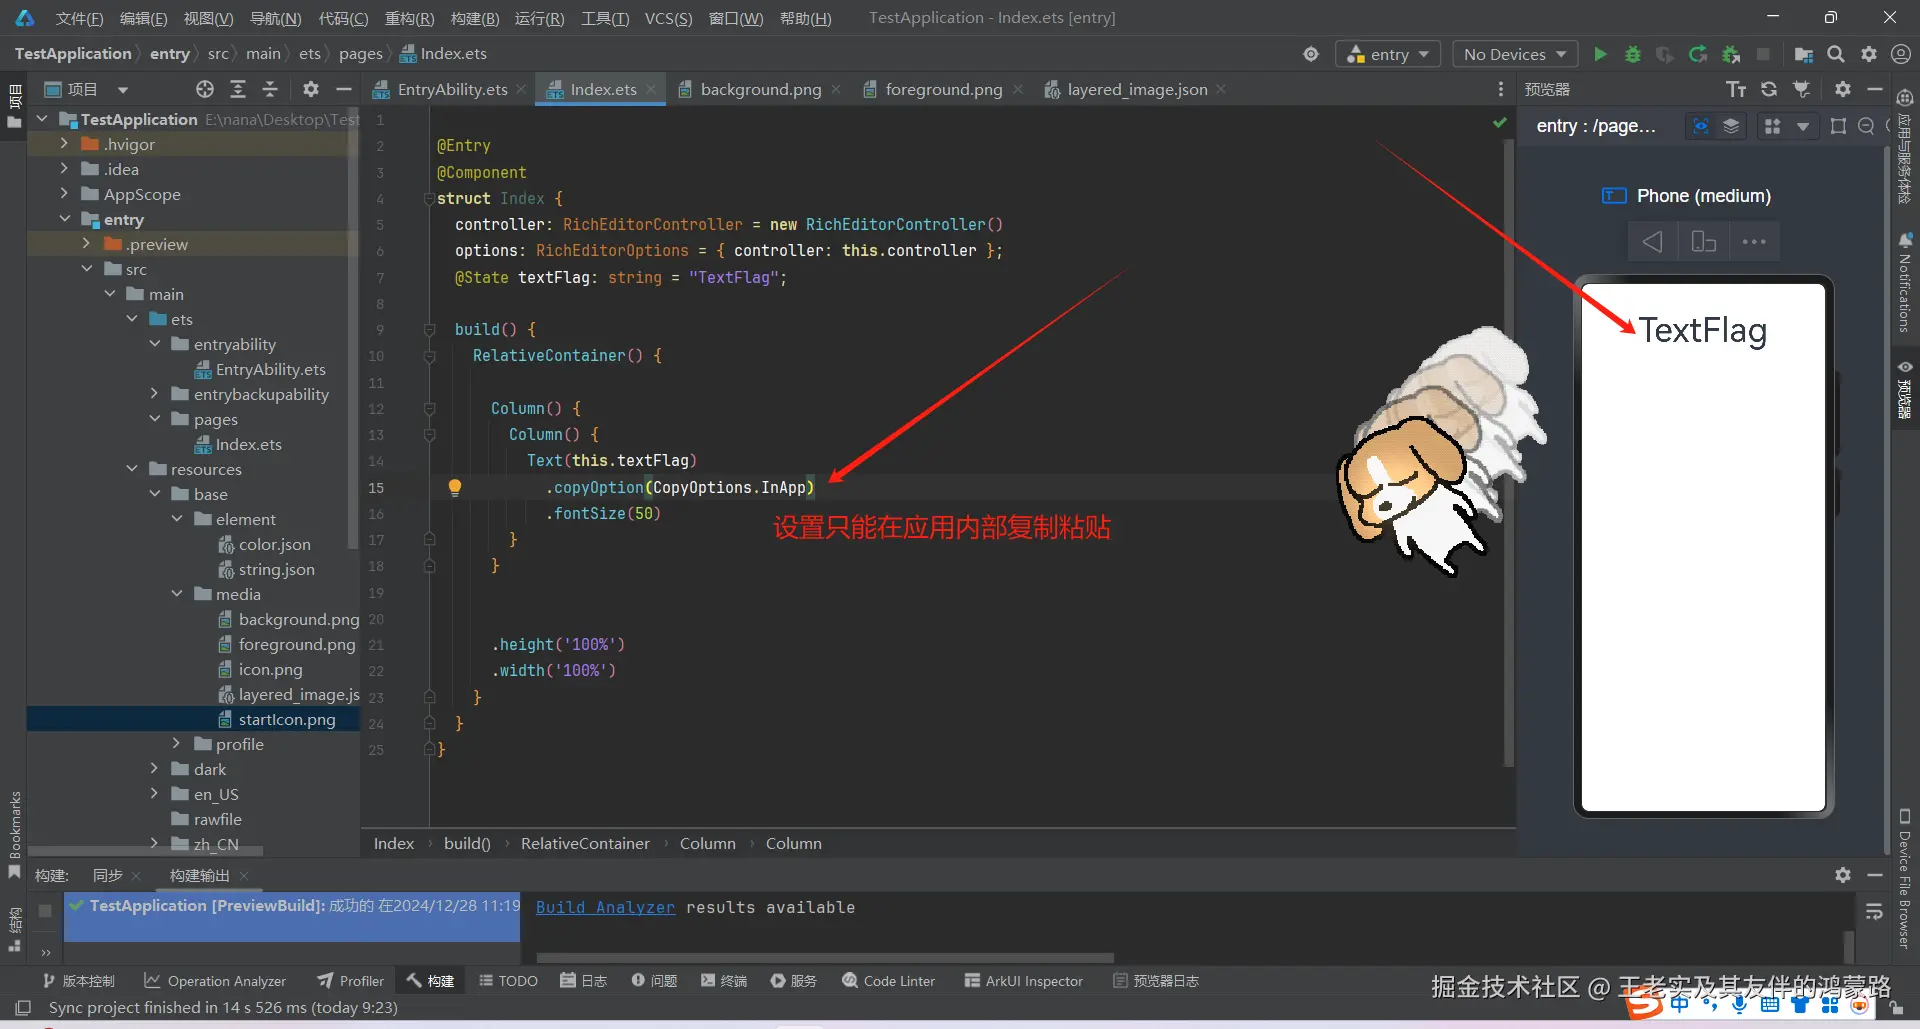The image size is (1920, 1029).
Task: Click the pages breadcrumb in navigation bar
Action: [360, 54]
